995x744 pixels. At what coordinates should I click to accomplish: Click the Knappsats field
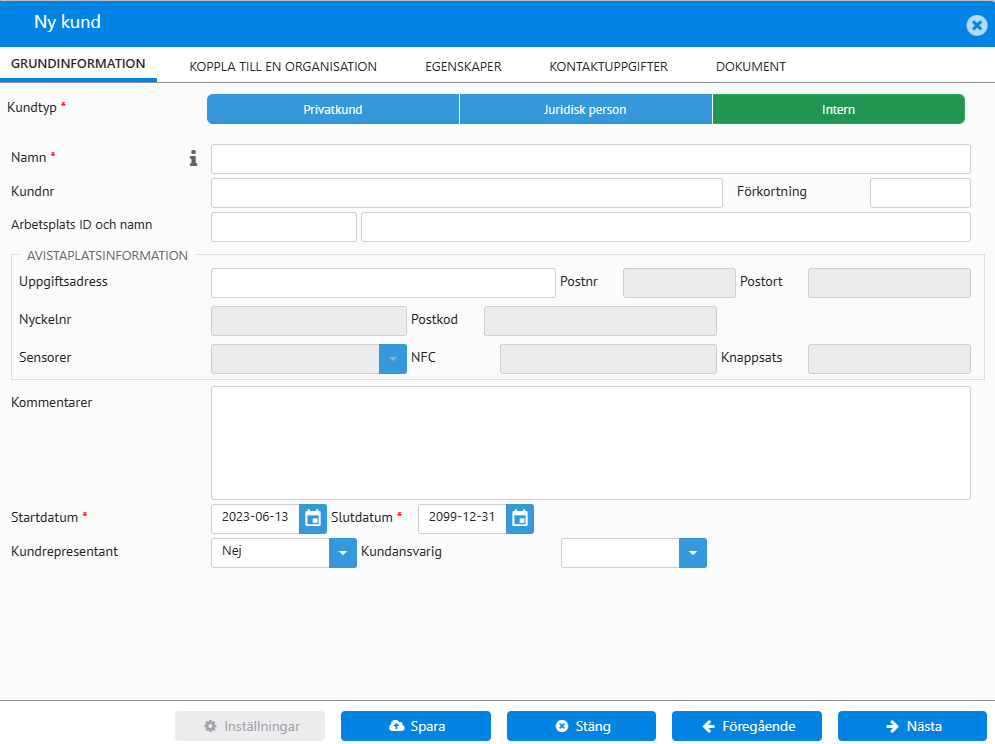[889, 359]
